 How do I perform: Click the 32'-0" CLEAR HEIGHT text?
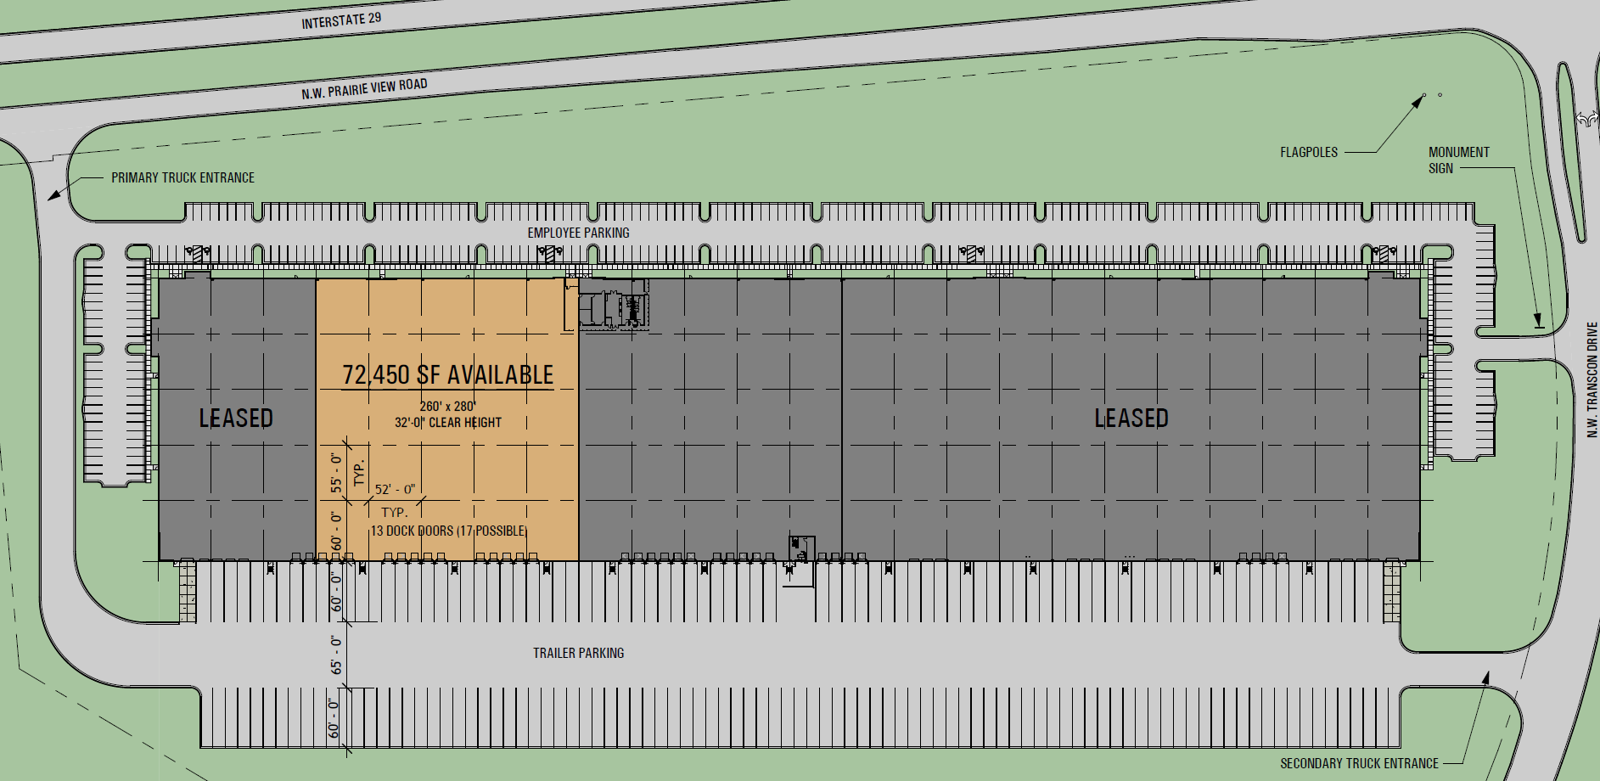point(448,422)
